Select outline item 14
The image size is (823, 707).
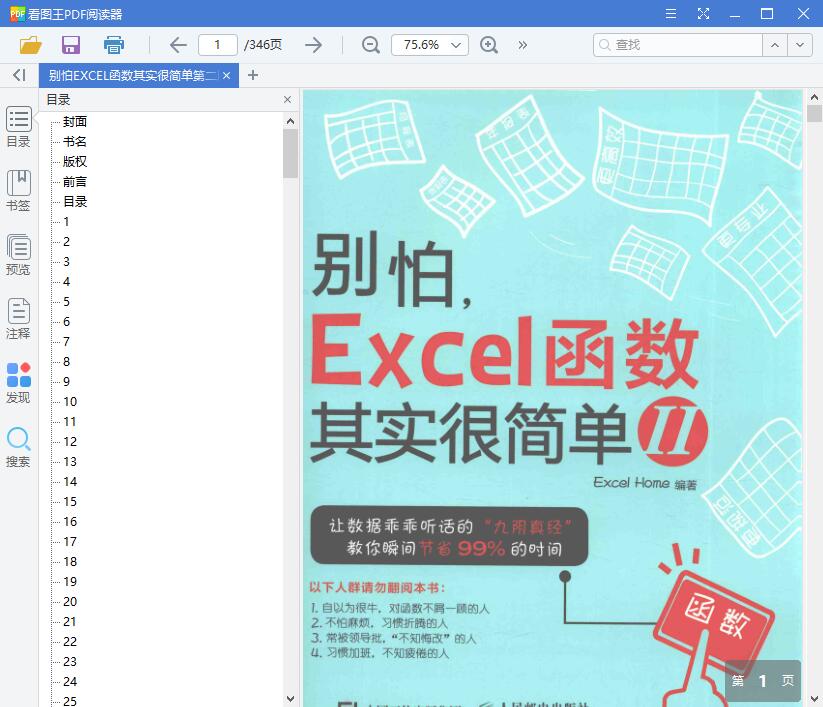click(70, 481)
